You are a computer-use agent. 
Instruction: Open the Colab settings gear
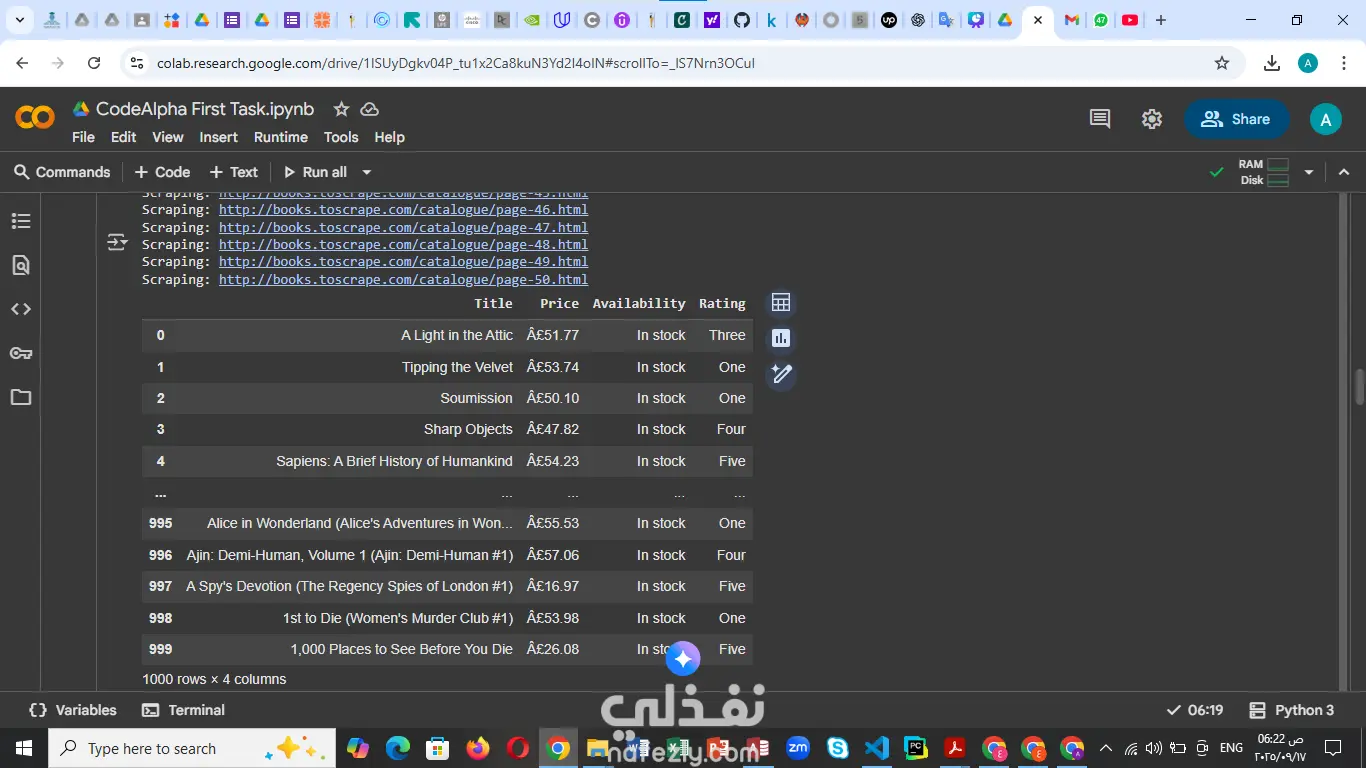(x=1152, y=119)
